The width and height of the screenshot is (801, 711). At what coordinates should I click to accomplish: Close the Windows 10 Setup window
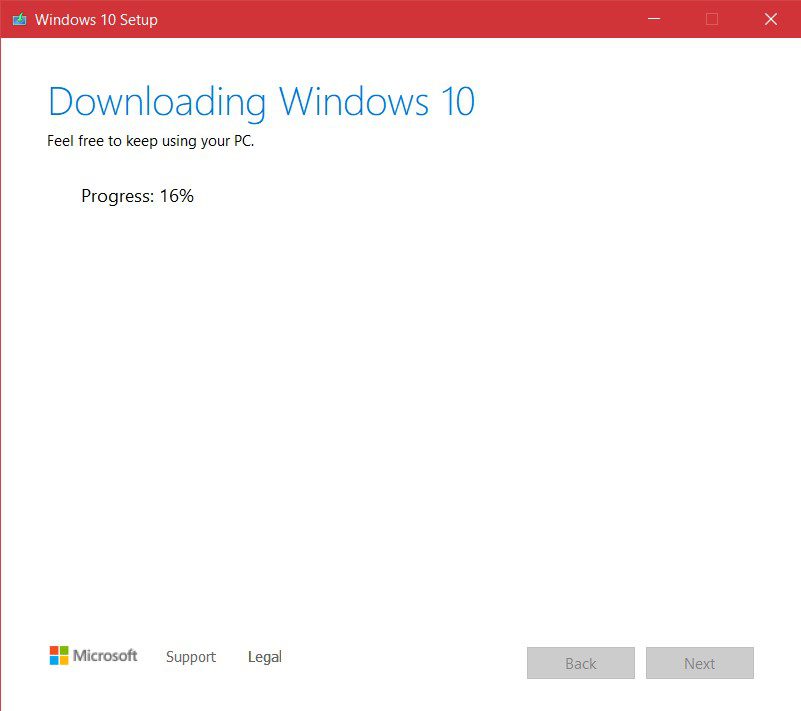pos(771,19)
